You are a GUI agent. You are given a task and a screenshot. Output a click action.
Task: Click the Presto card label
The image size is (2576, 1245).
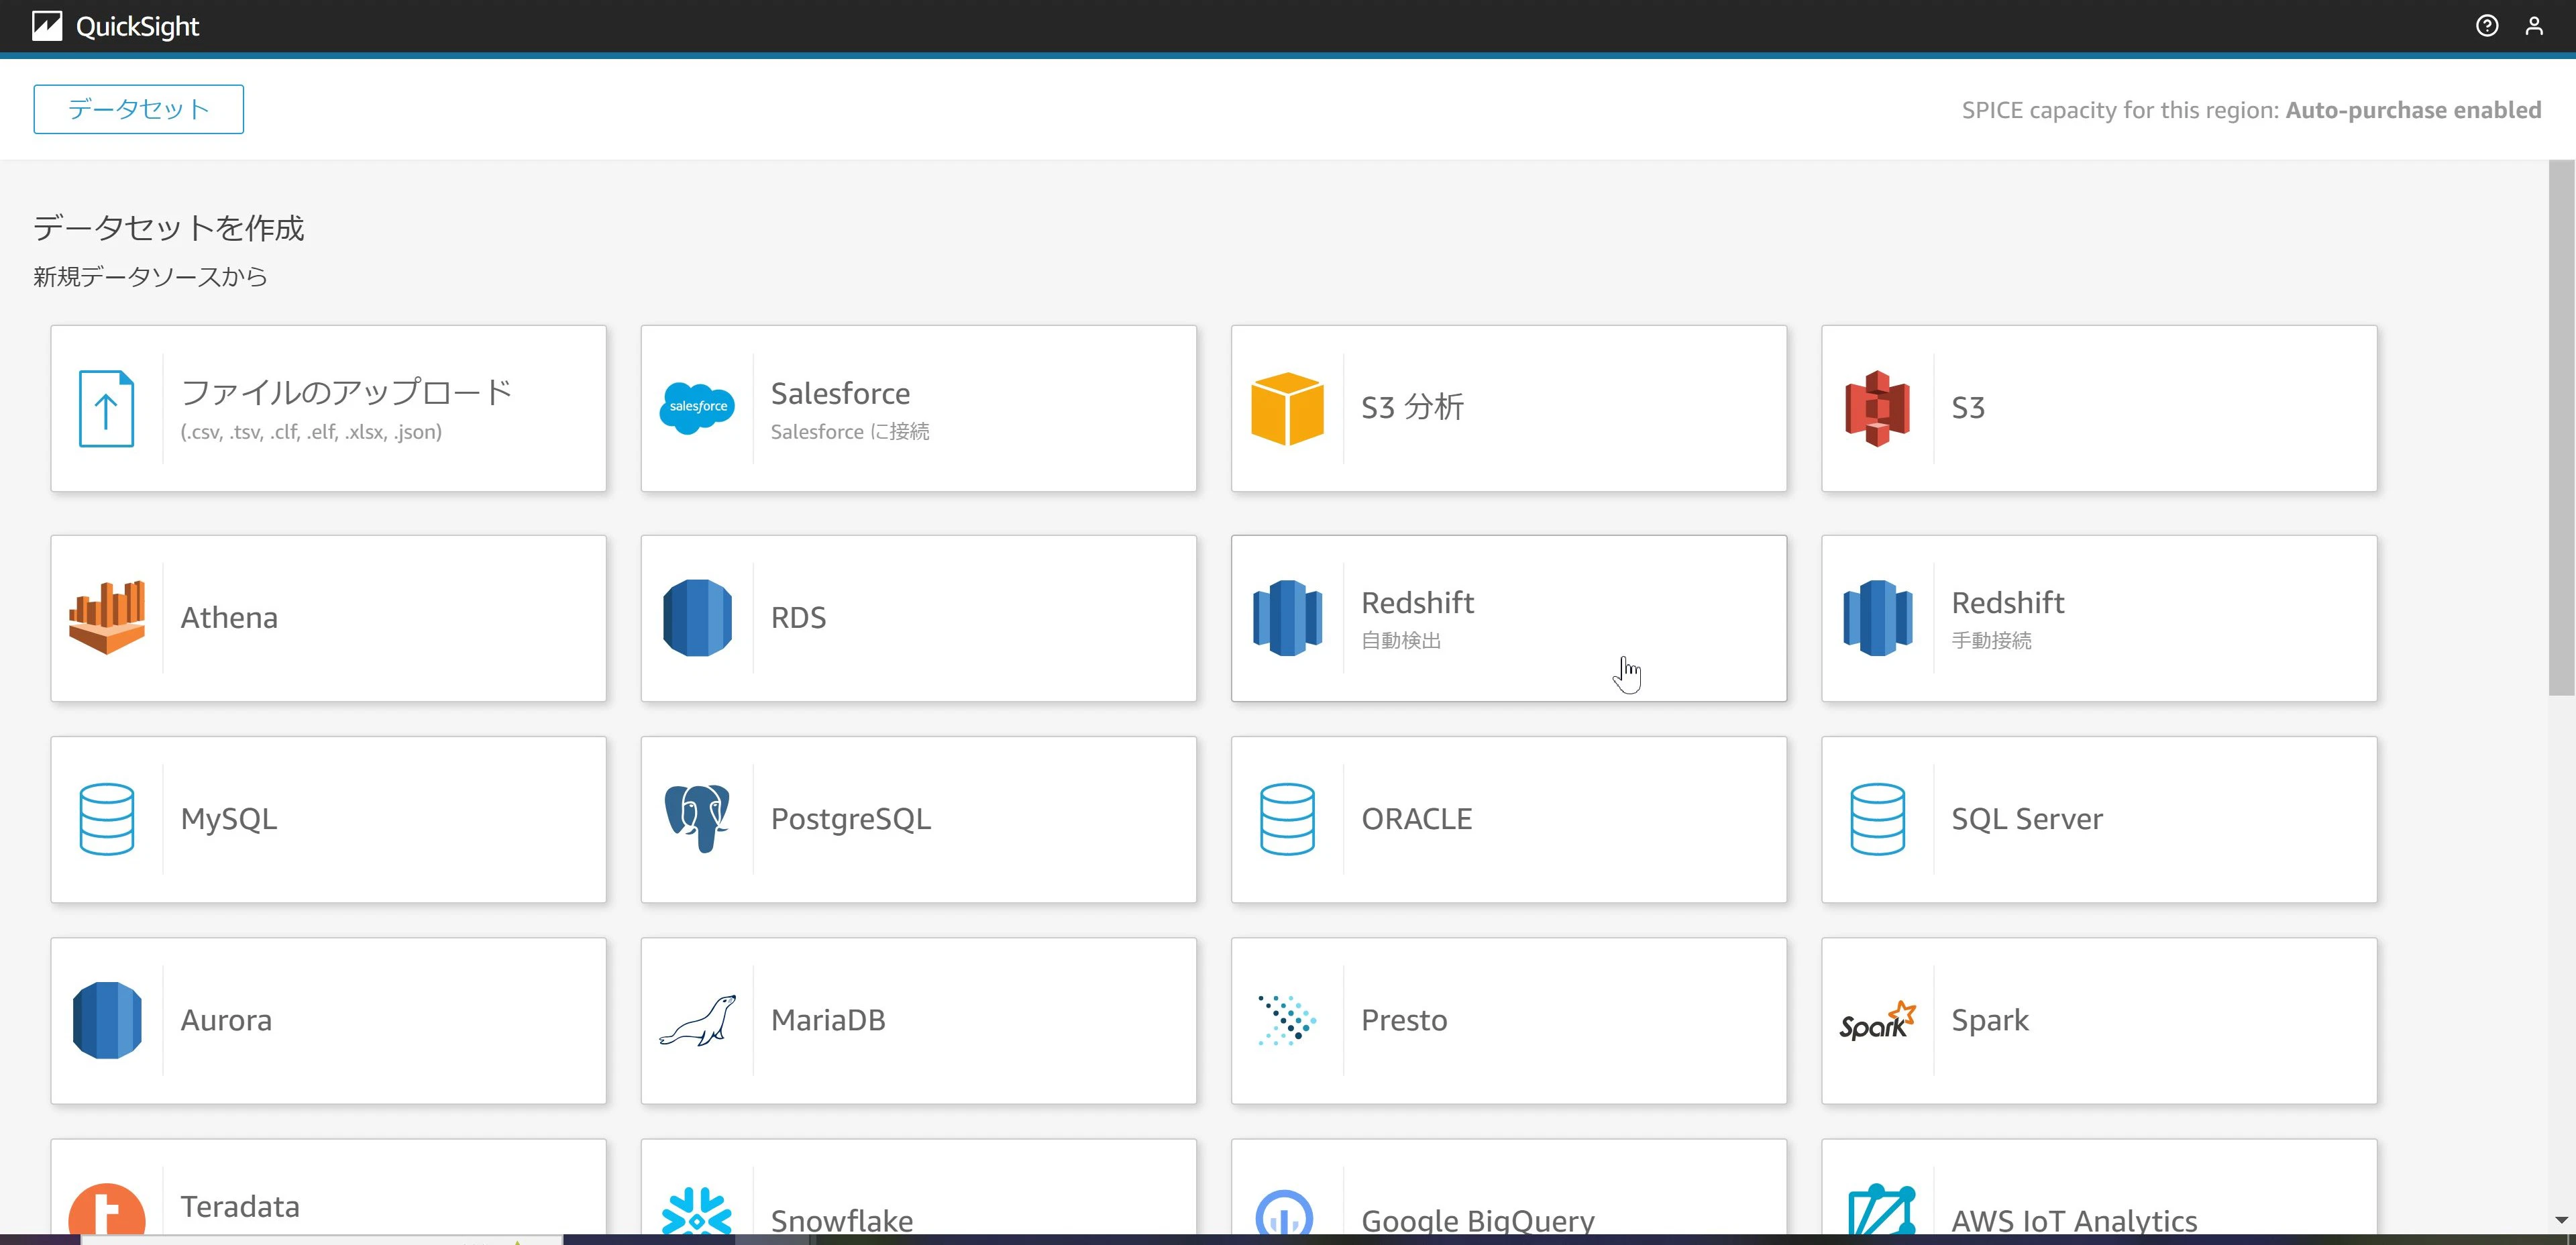[x=1404, y=1020]
